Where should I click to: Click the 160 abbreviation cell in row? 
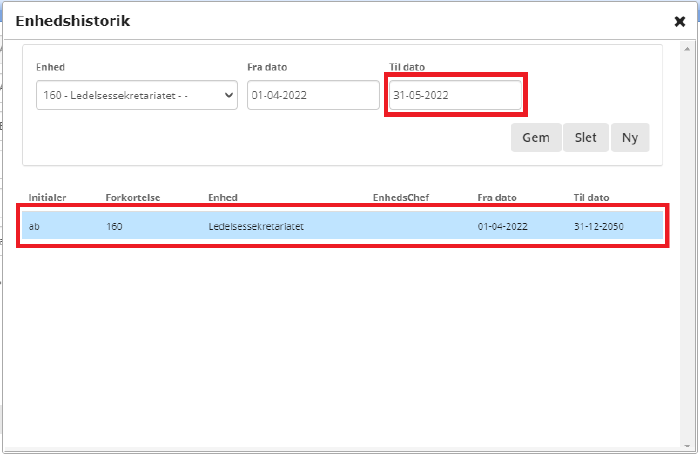[114, 227]
